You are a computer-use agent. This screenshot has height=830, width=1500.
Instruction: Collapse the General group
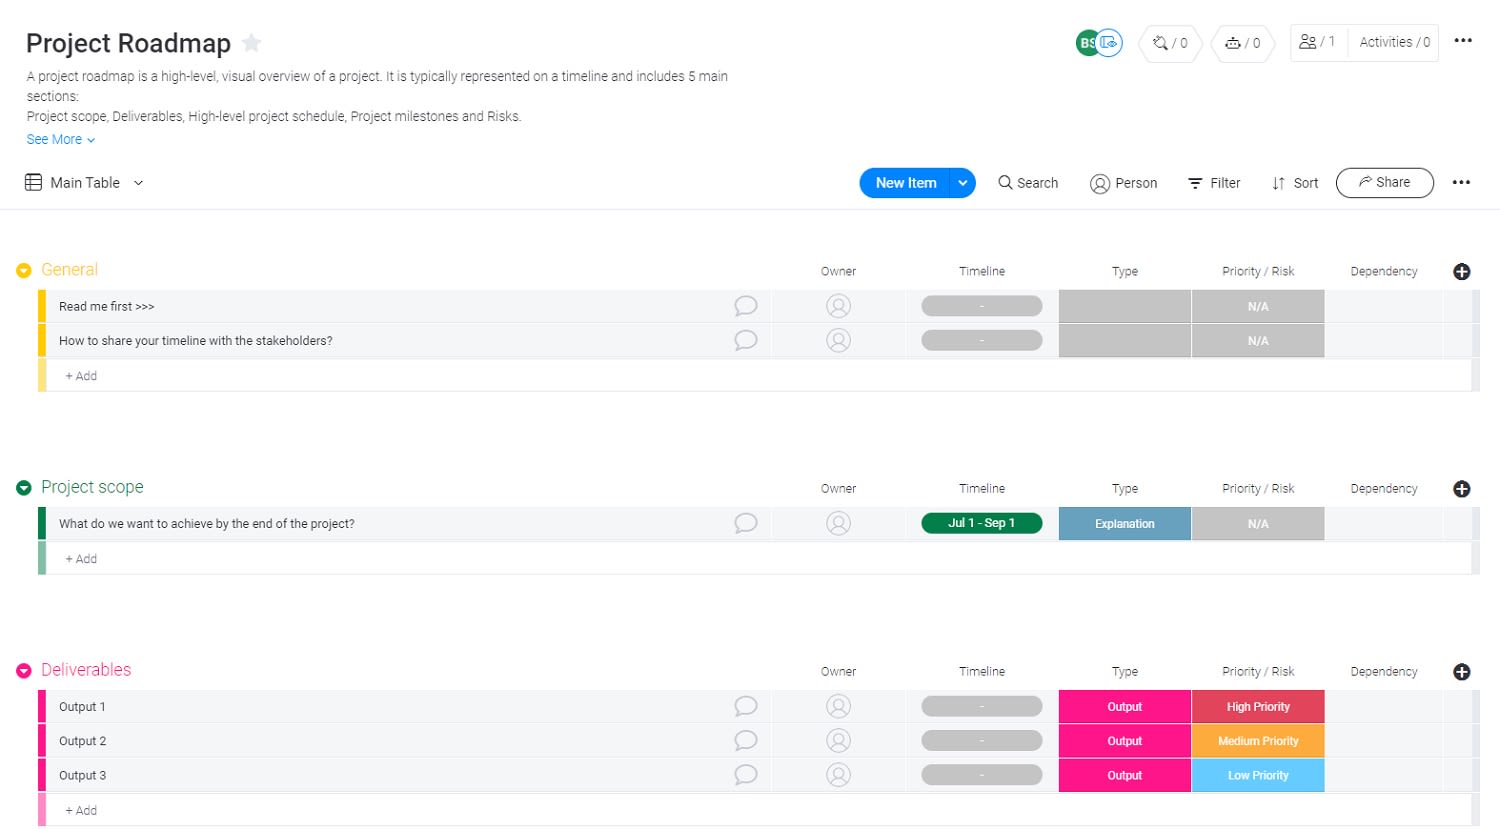[x=24, y=271]
